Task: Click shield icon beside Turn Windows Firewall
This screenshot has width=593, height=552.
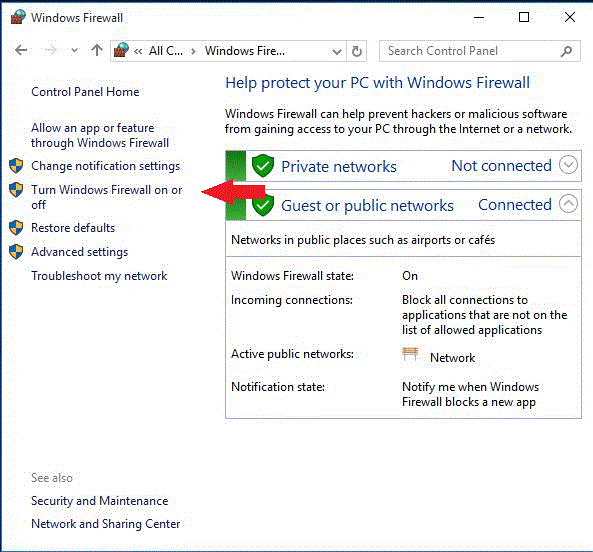Action: (16, 190)
